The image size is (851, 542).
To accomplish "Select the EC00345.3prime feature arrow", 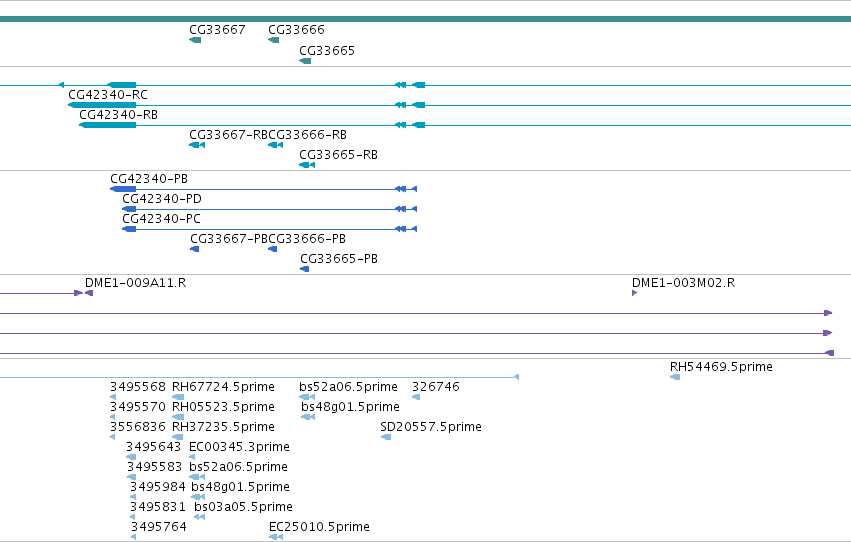I will pos(192,457).
